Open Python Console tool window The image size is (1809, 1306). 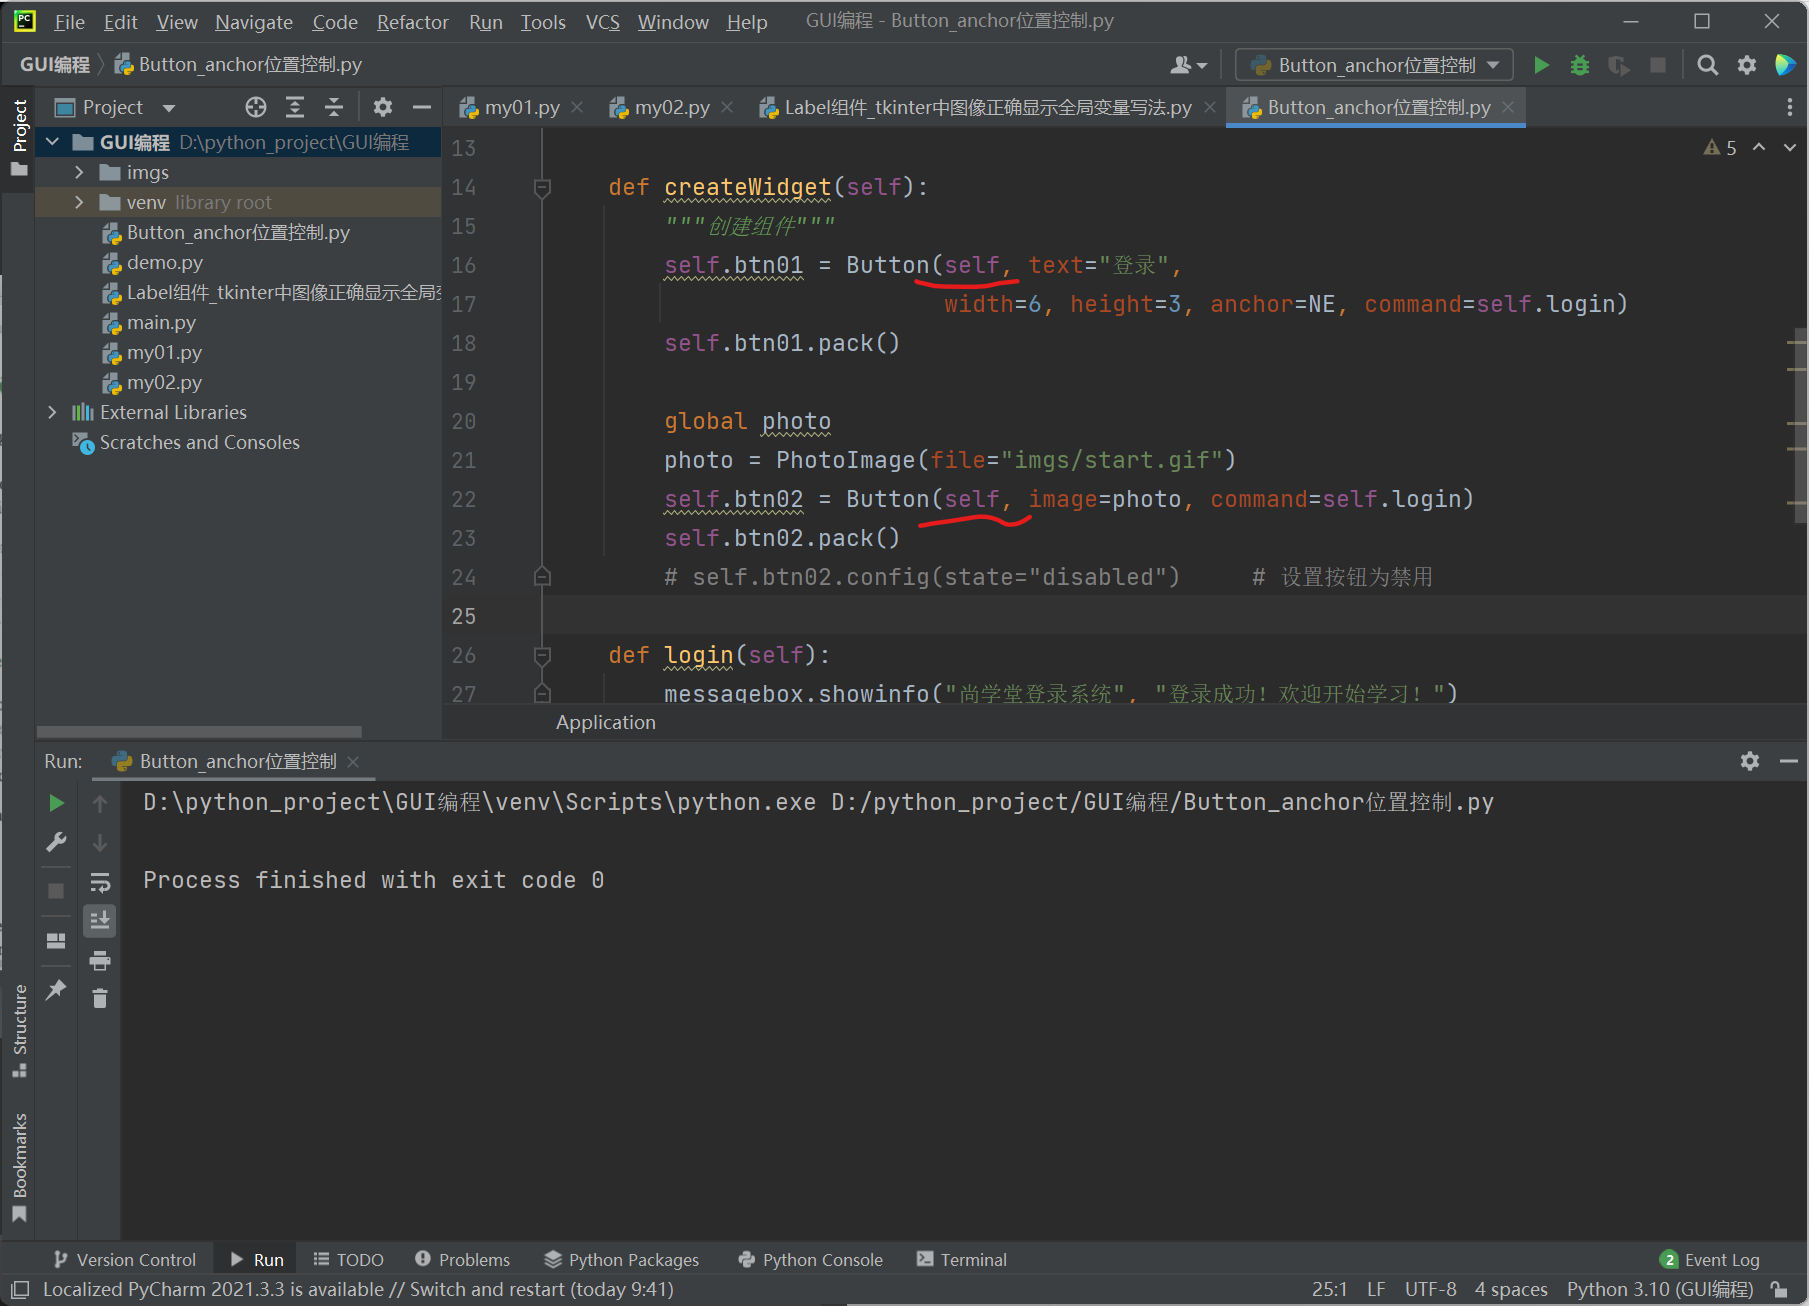[x=810, y=1260]
